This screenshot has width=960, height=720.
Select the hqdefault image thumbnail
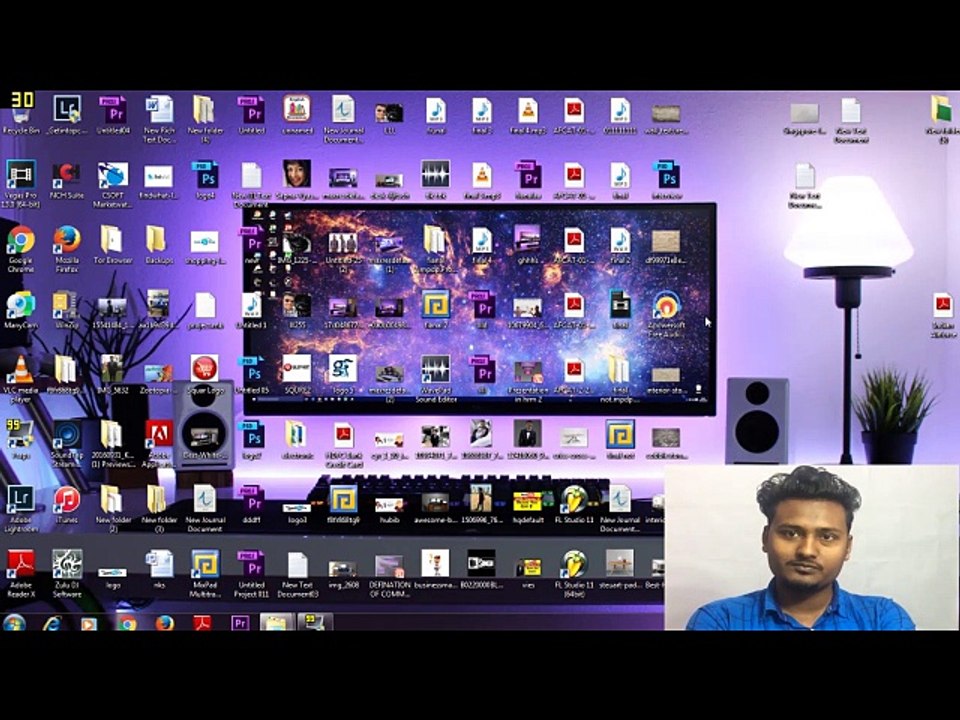[528, 508]
